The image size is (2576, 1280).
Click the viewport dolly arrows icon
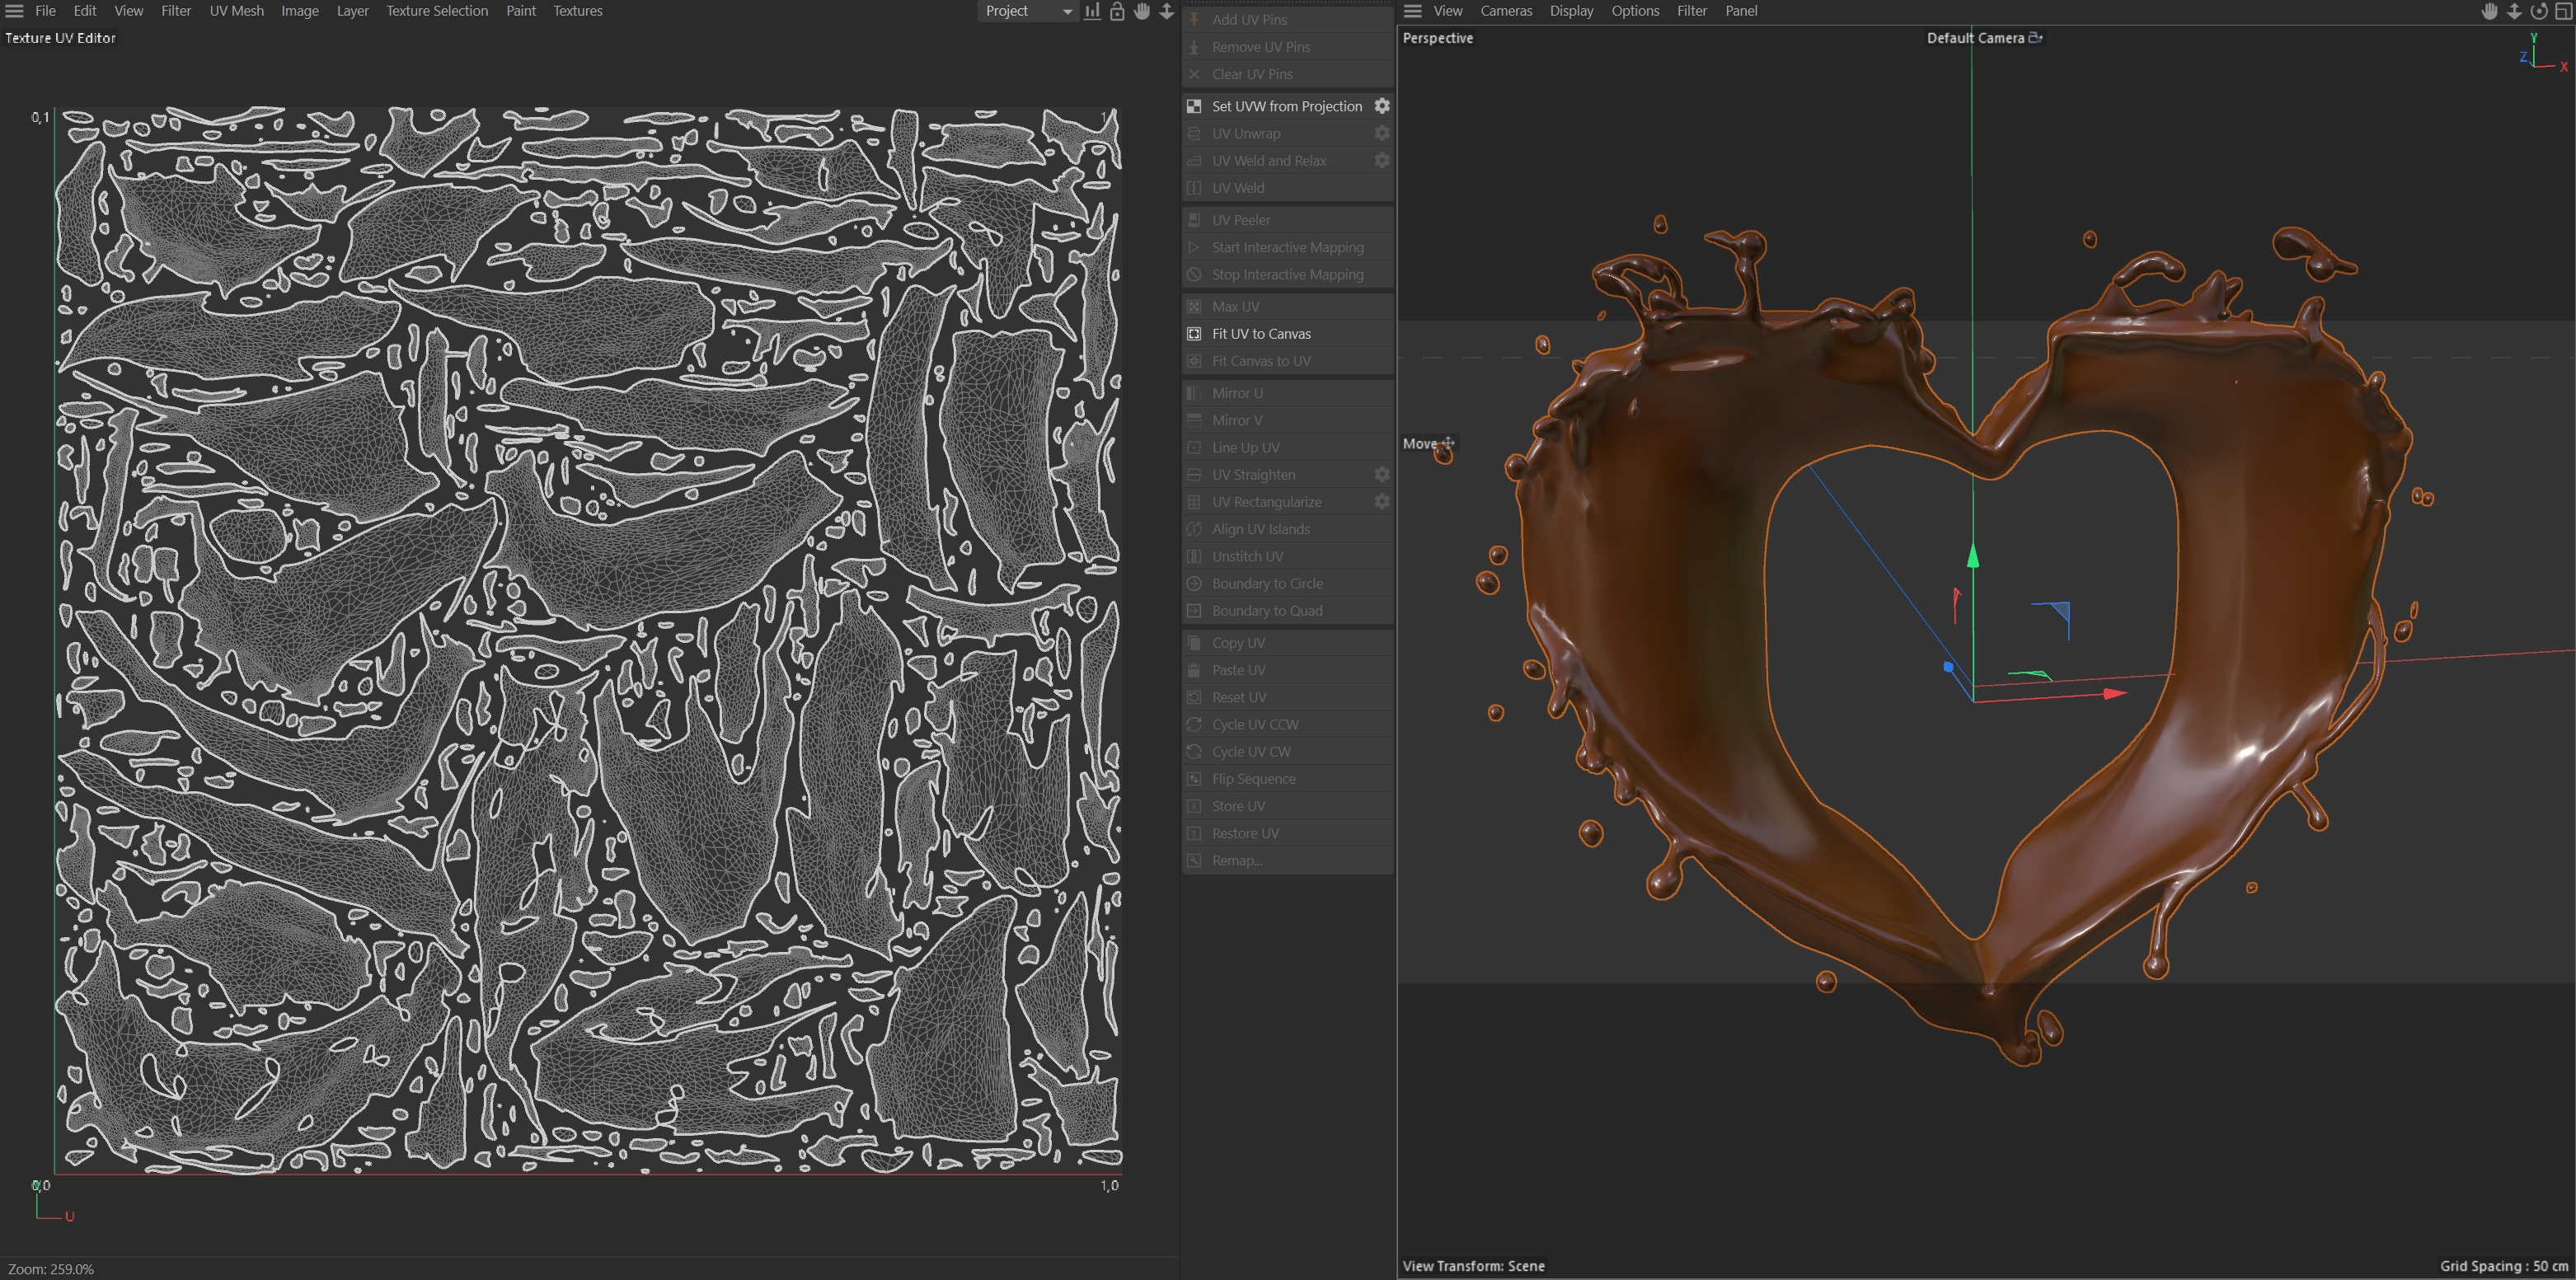pyautogui.click(x=2514, y=11)
